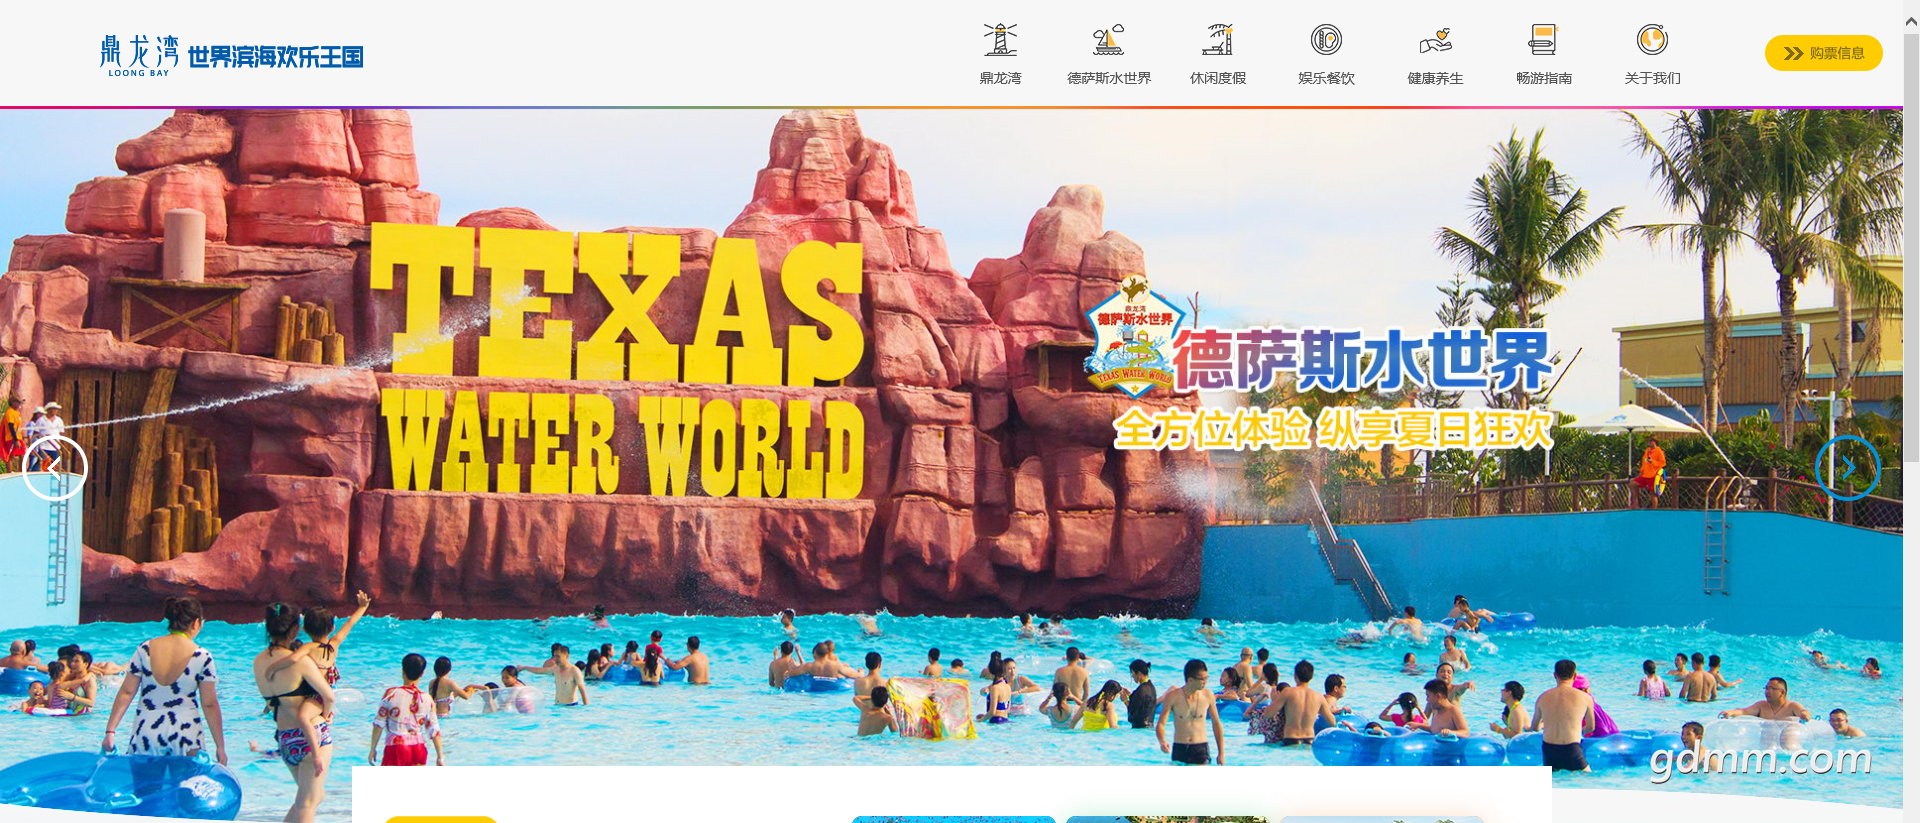The height and width of the screenshot is (823, 1920).
Task: Click the sailboat icon above 德萨斯水世界
Action: point(1109,40)
